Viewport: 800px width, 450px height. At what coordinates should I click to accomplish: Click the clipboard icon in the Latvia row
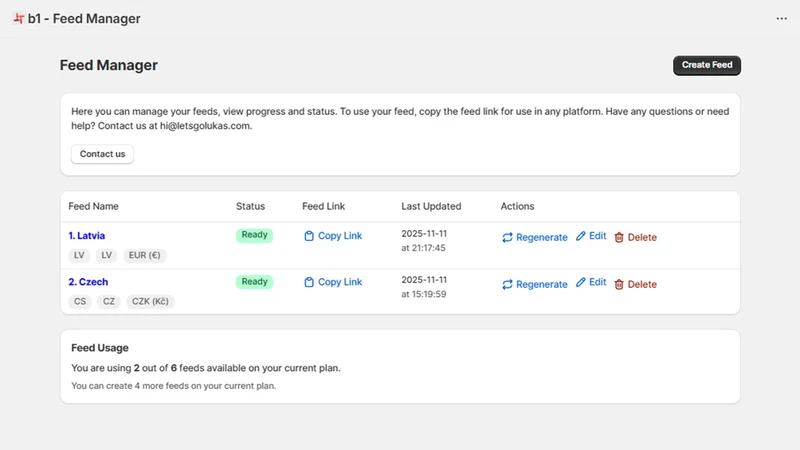pyautogui.click(x=309, y=236)
